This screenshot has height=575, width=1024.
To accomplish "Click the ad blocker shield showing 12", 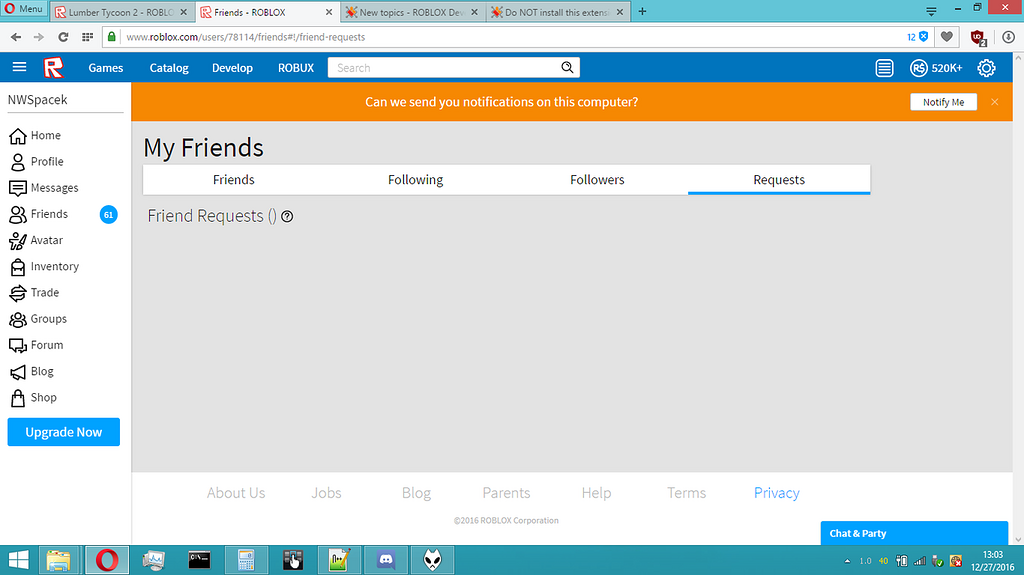I will point(918,37).
